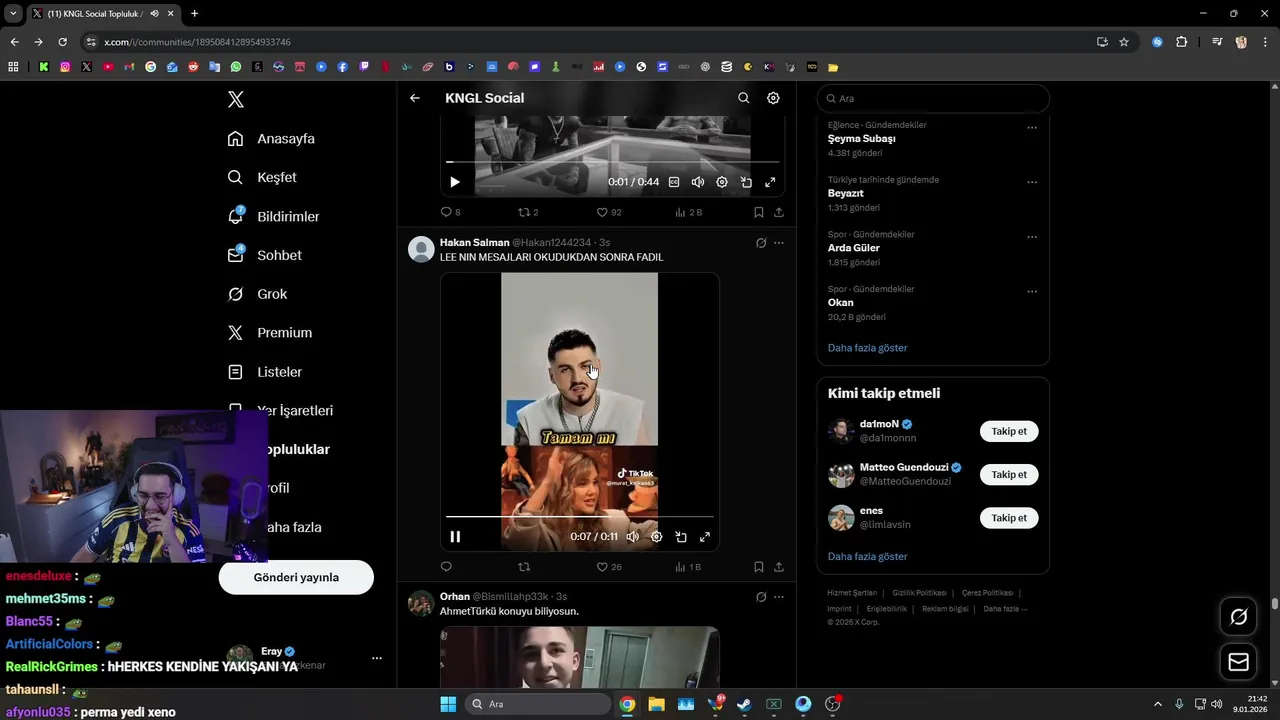
Task: Open File Explorer from the taskbar
Action: point(656,704)
